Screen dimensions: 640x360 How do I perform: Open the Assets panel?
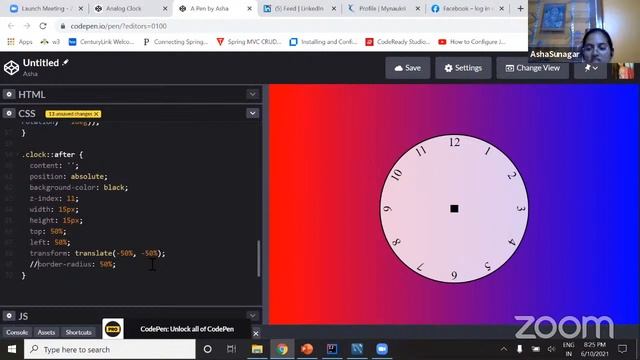pos(46,332)
